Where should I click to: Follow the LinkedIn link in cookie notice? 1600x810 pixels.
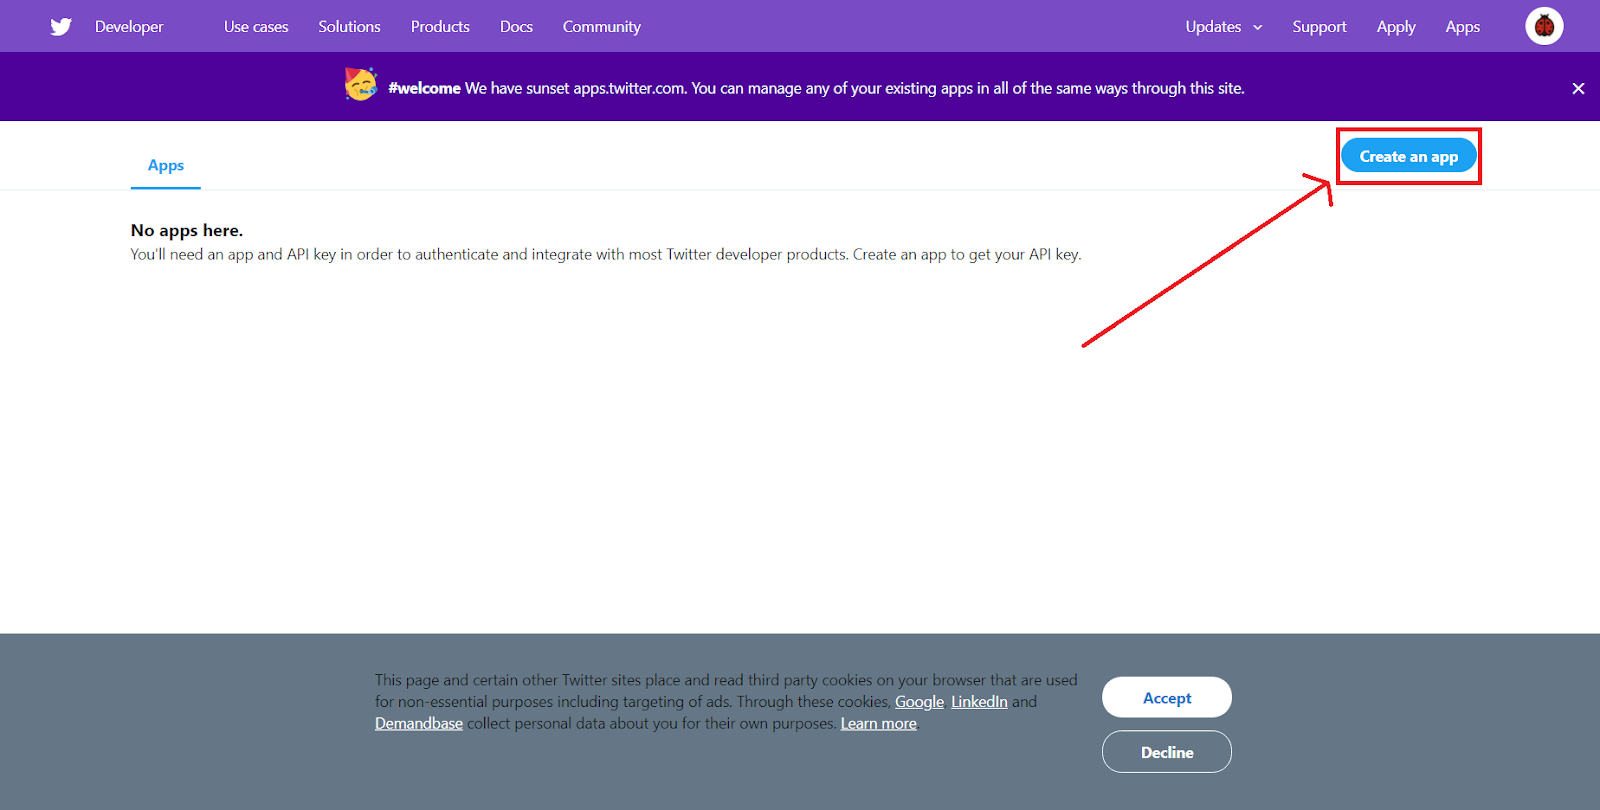coord(979,702)
